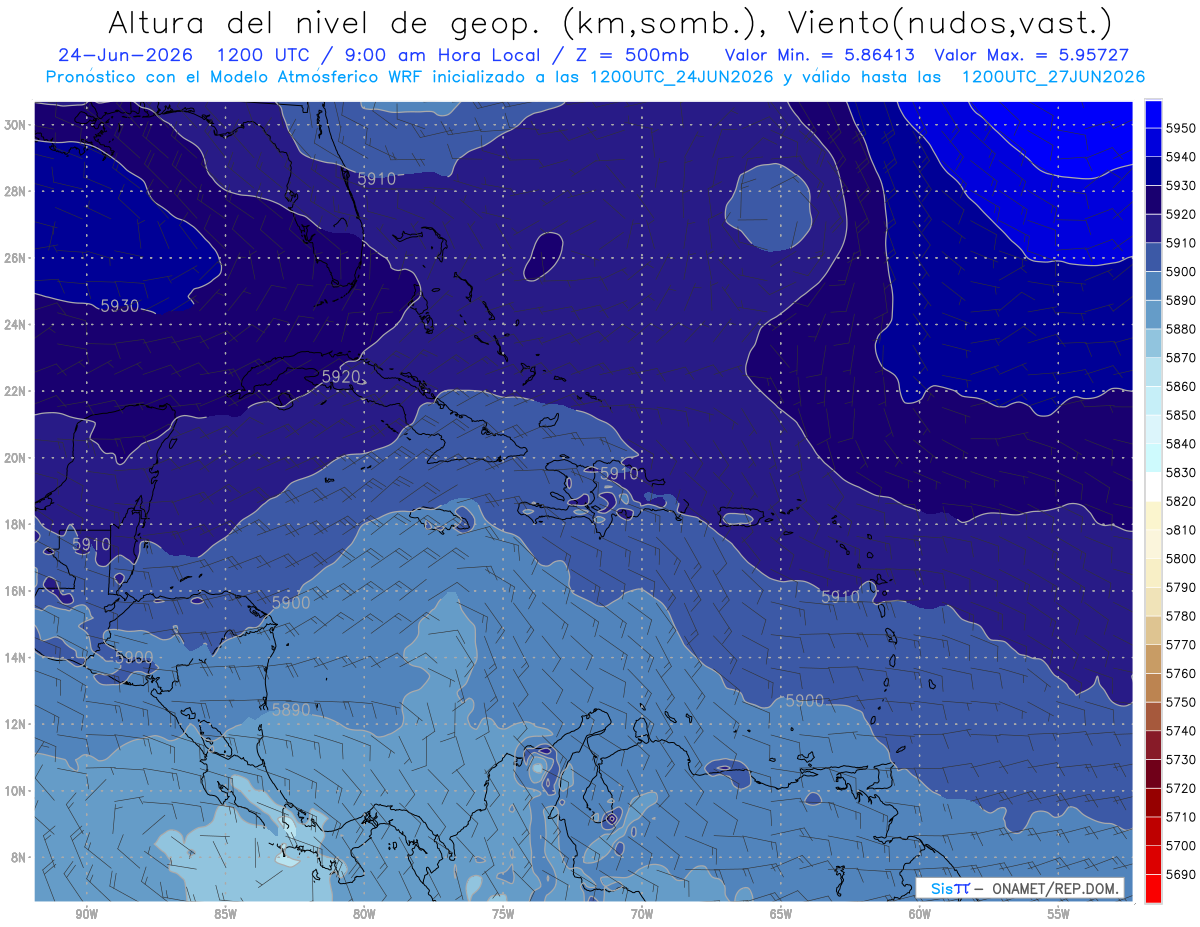Click the colorbar tick label 5940
This screenshot has height=927, width=1200.
click(x=1180, y=157)
